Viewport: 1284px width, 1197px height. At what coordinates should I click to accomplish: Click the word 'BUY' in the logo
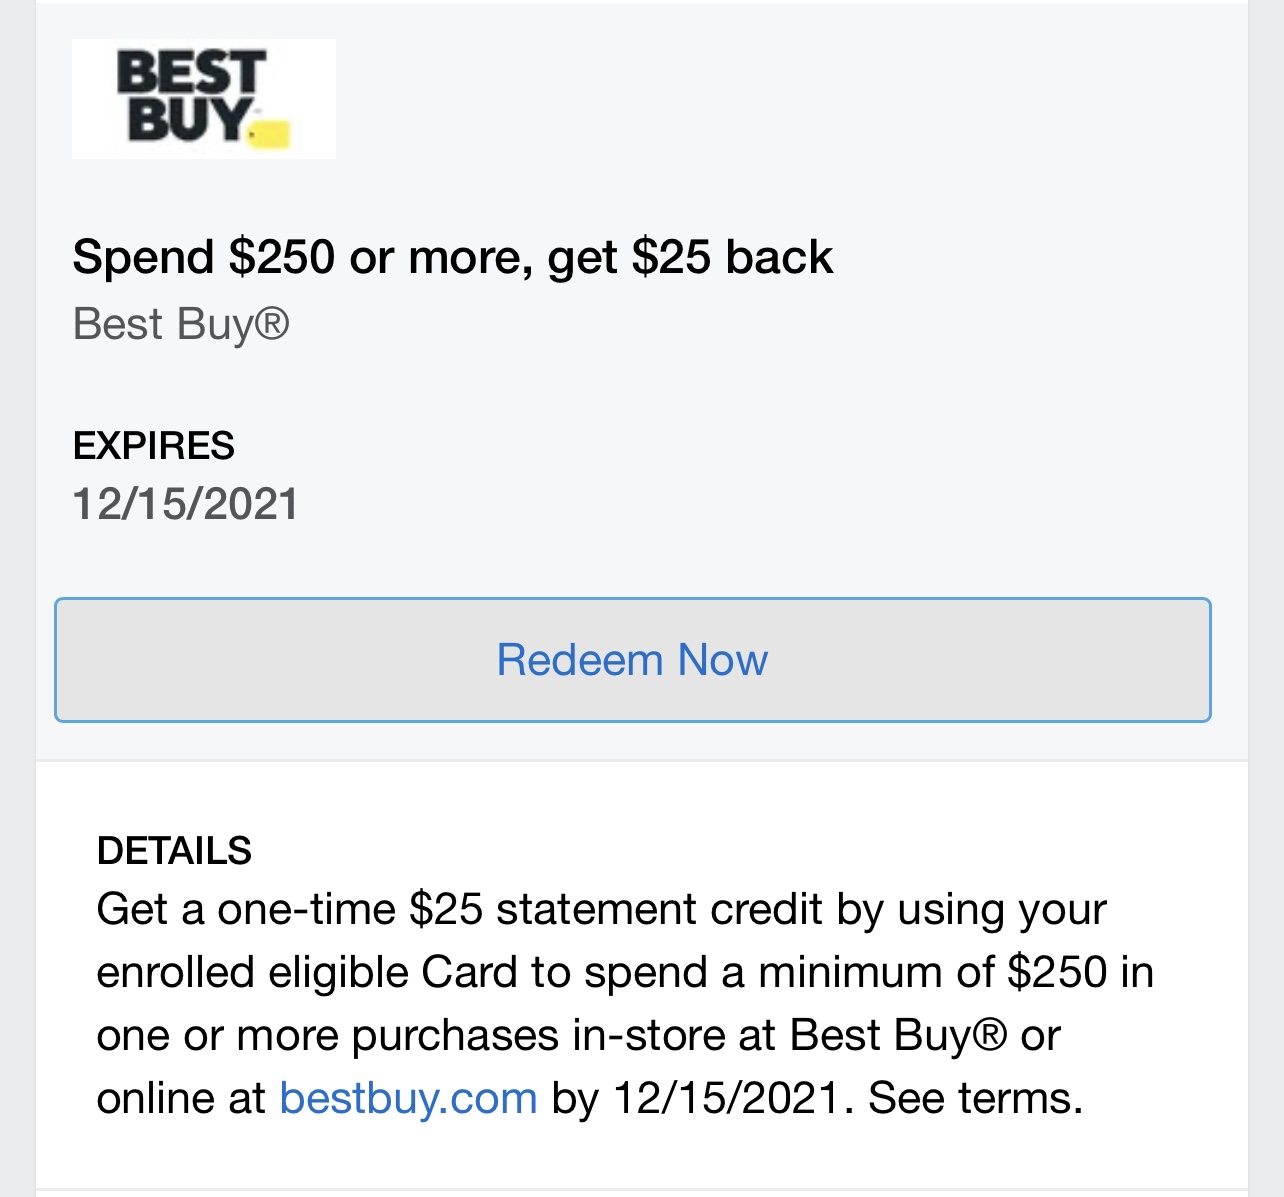[187, 120]
